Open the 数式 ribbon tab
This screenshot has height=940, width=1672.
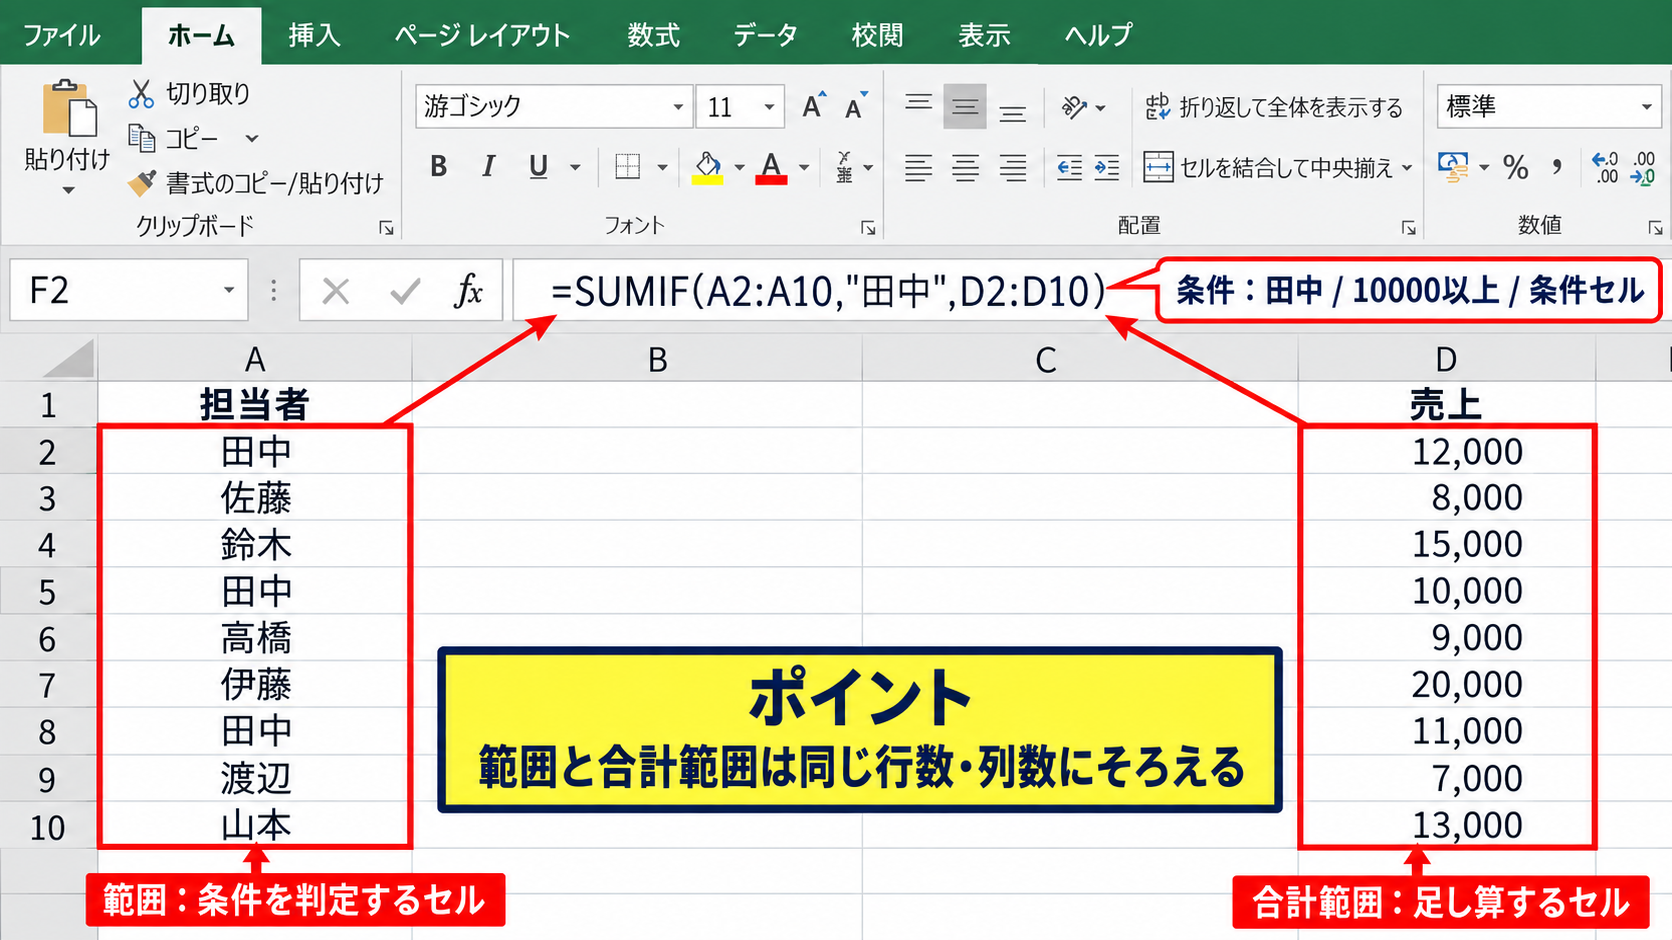click(x=653, y=35)
